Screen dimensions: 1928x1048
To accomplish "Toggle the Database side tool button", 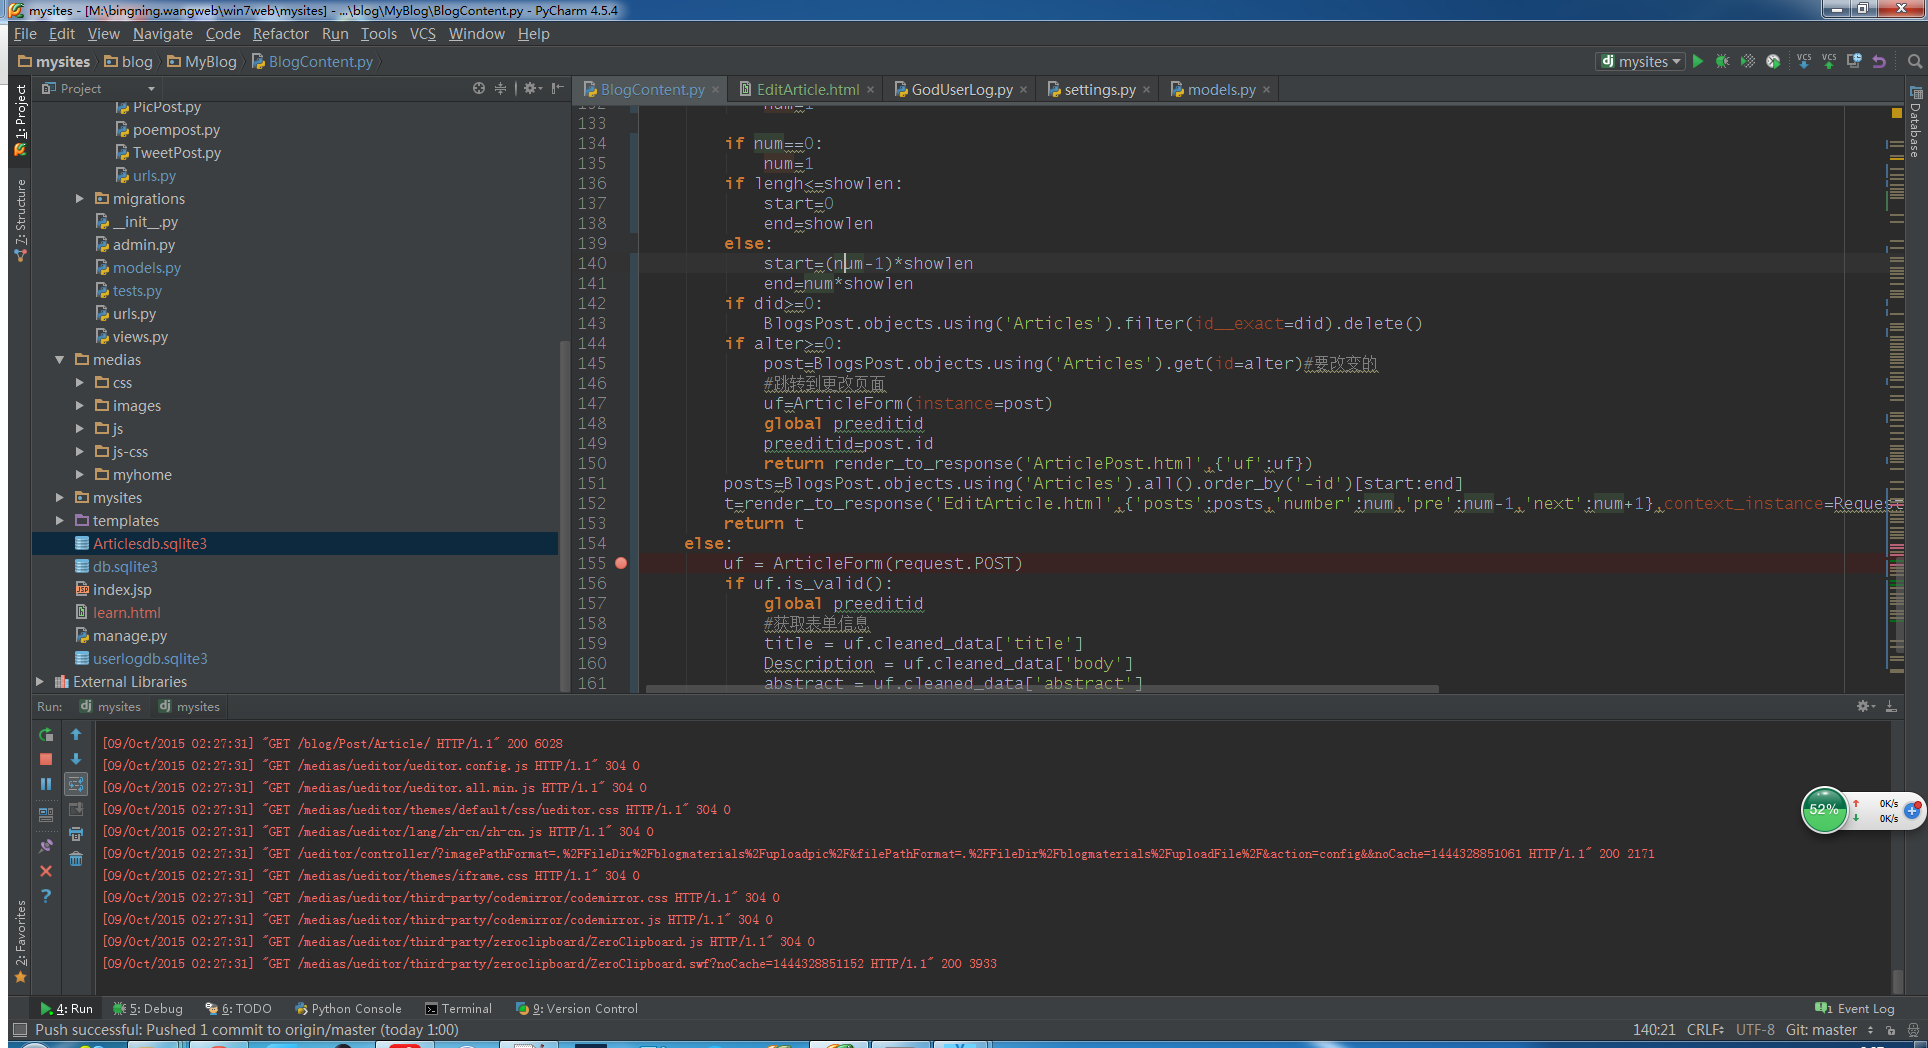I will [x=1915, y=122].
